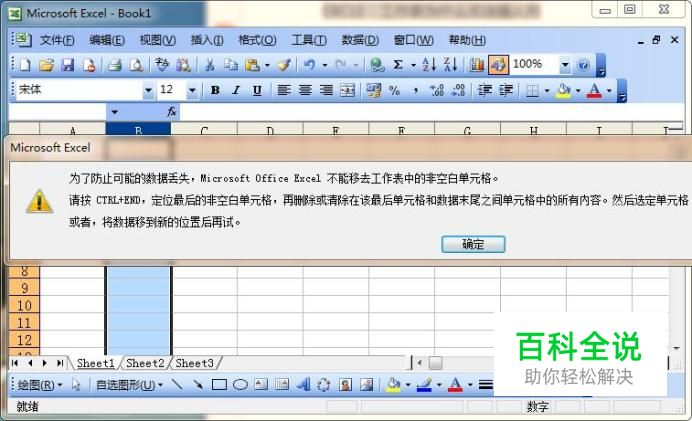Toggle the Drawing toolbar icon

pyautogui.click(x=498, y=65)
